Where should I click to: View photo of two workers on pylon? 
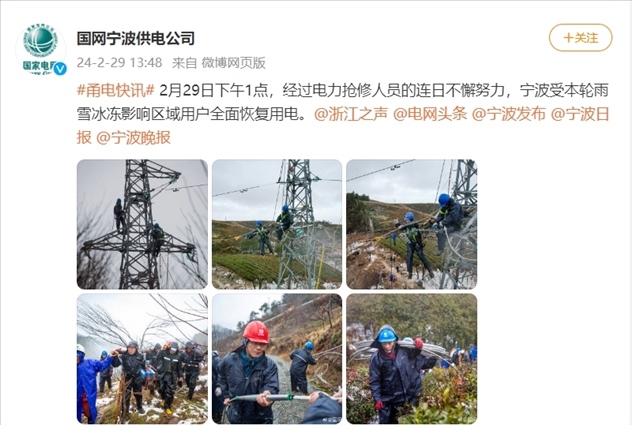click(x=142, y=224)
